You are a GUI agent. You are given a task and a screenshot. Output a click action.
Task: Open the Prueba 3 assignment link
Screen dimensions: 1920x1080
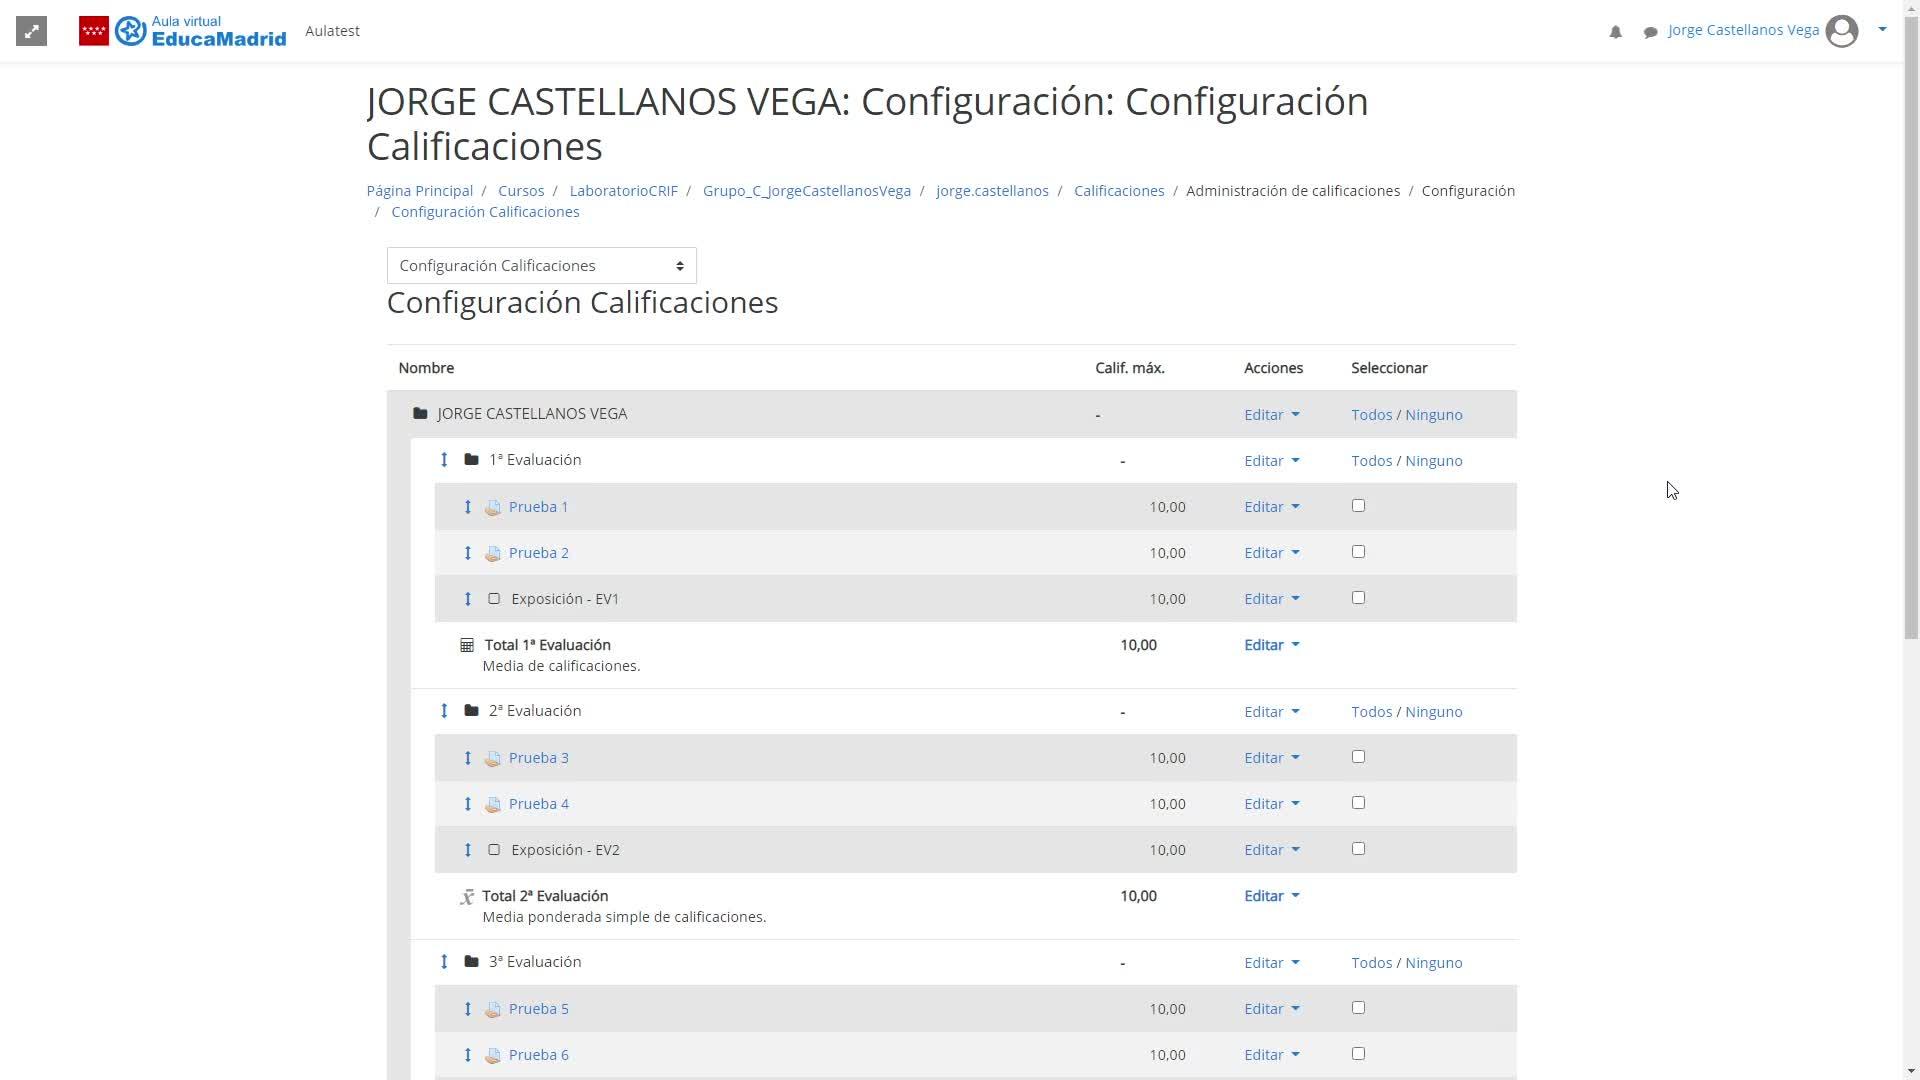538,758
